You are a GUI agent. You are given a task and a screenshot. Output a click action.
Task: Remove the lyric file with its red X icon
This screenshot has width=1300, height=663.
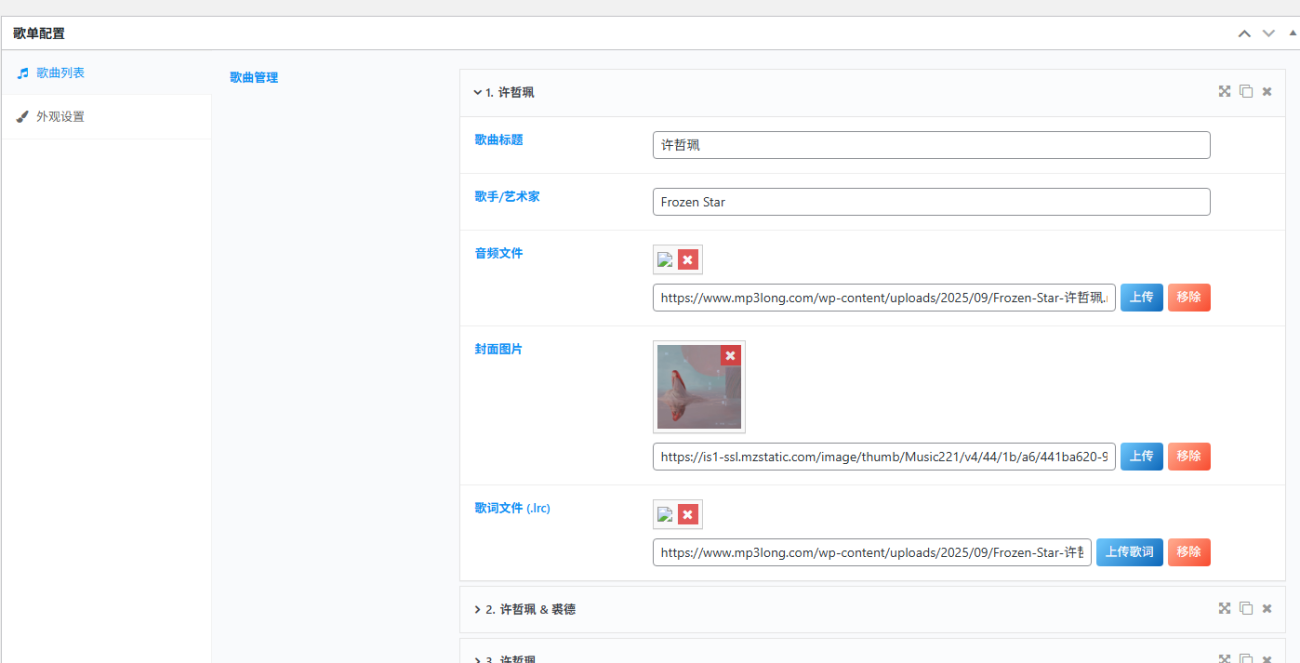(x=687, y=514)
